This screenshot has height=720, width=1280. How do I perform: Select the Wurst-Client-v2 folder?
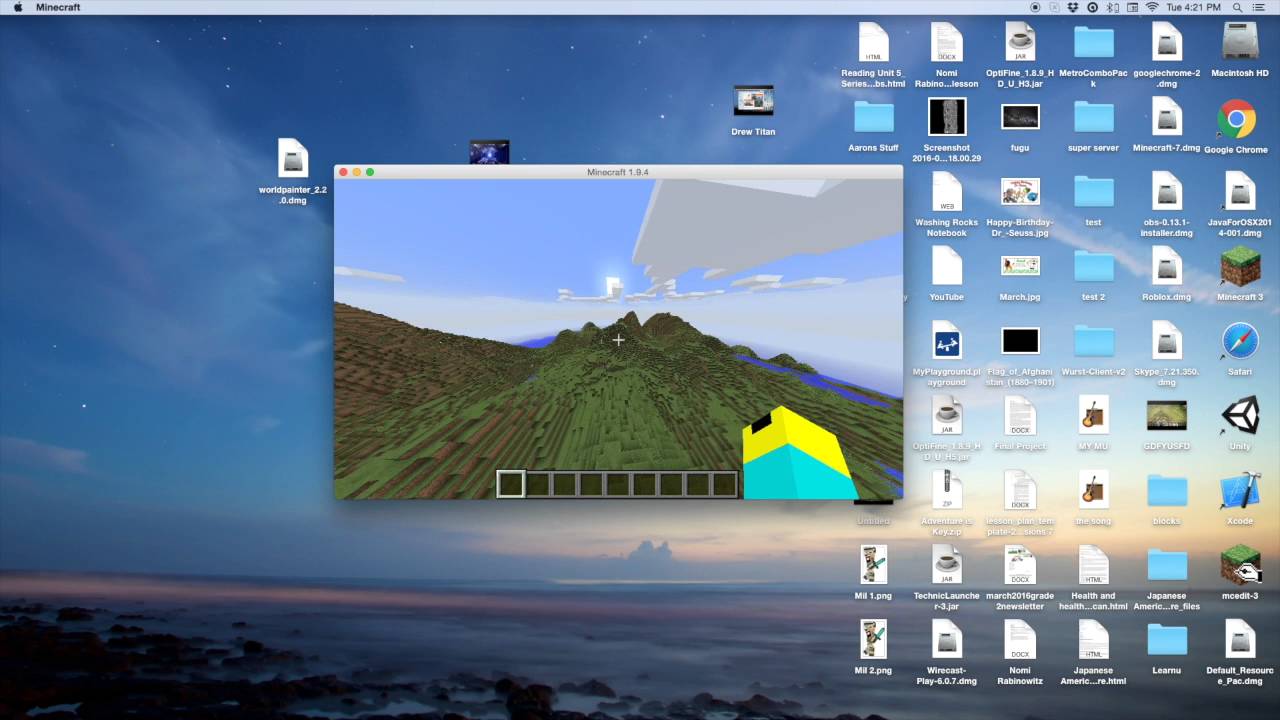click(1093, 341)
